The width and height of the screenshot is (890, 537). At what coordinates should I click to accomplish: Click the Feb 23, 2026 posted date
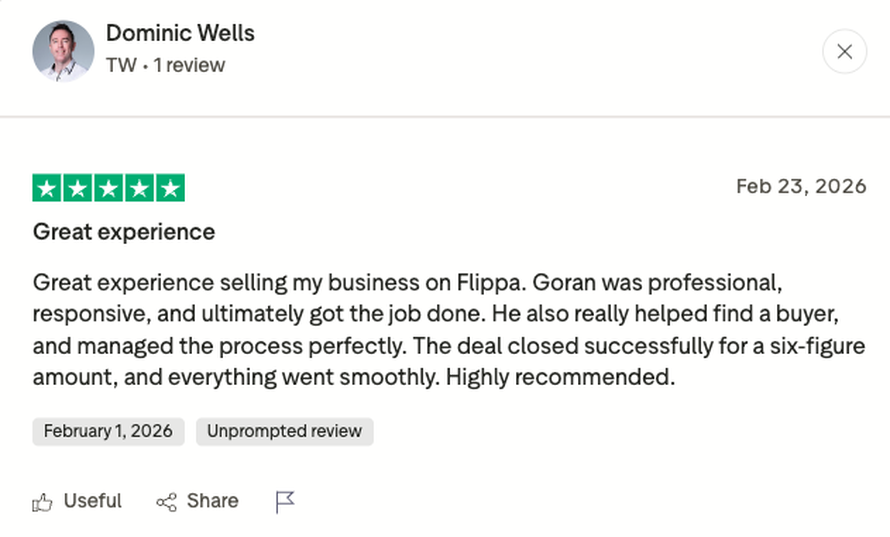point(801,187)
